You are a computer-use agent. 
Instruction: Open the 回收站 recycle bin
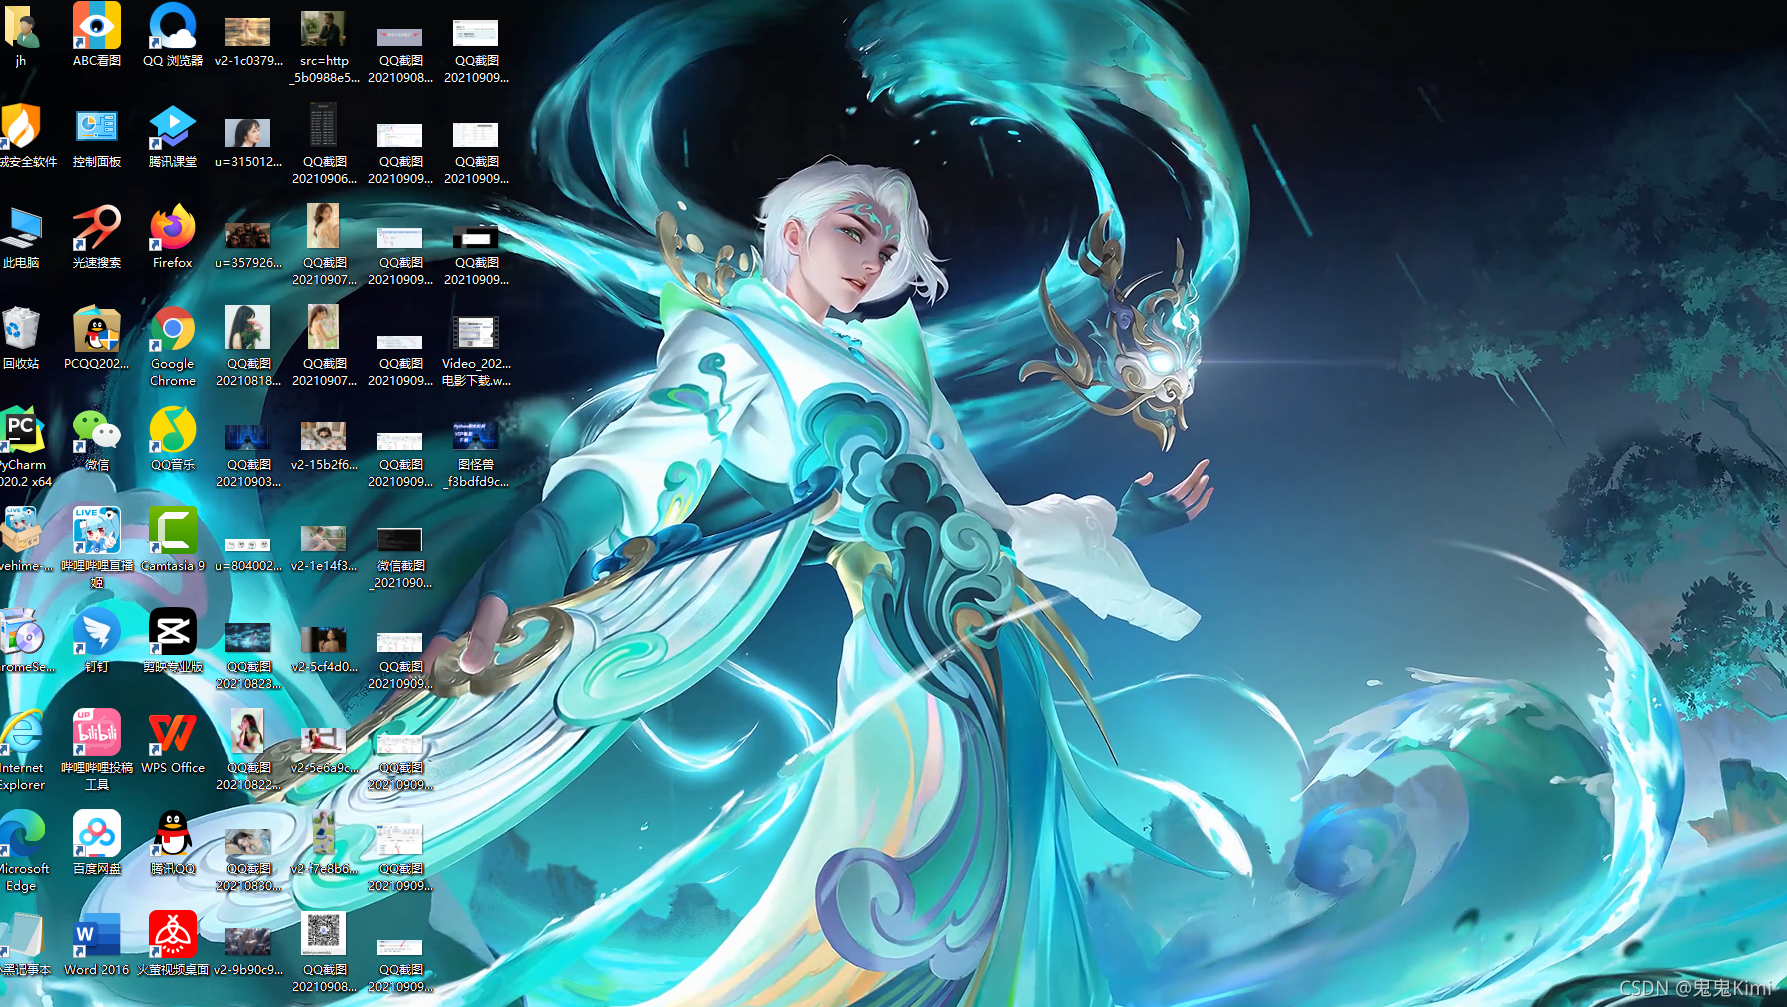(21, 338)
